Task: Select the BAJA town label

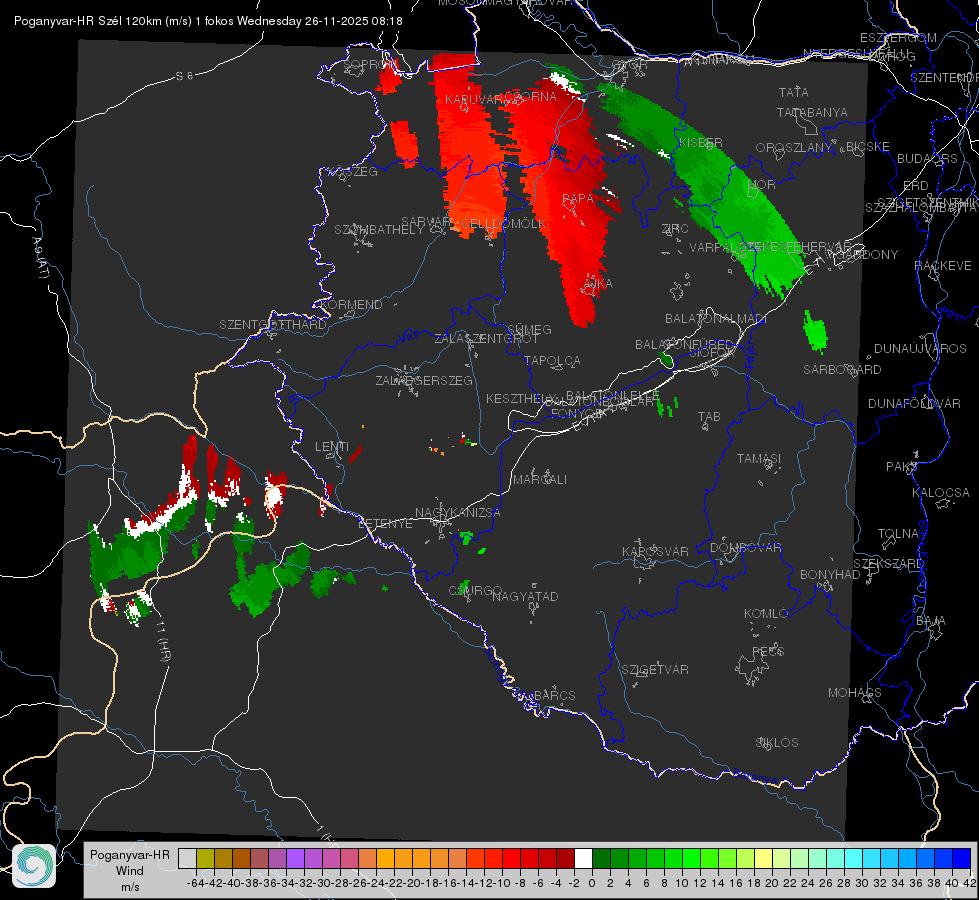Action: tap(931, 621)
